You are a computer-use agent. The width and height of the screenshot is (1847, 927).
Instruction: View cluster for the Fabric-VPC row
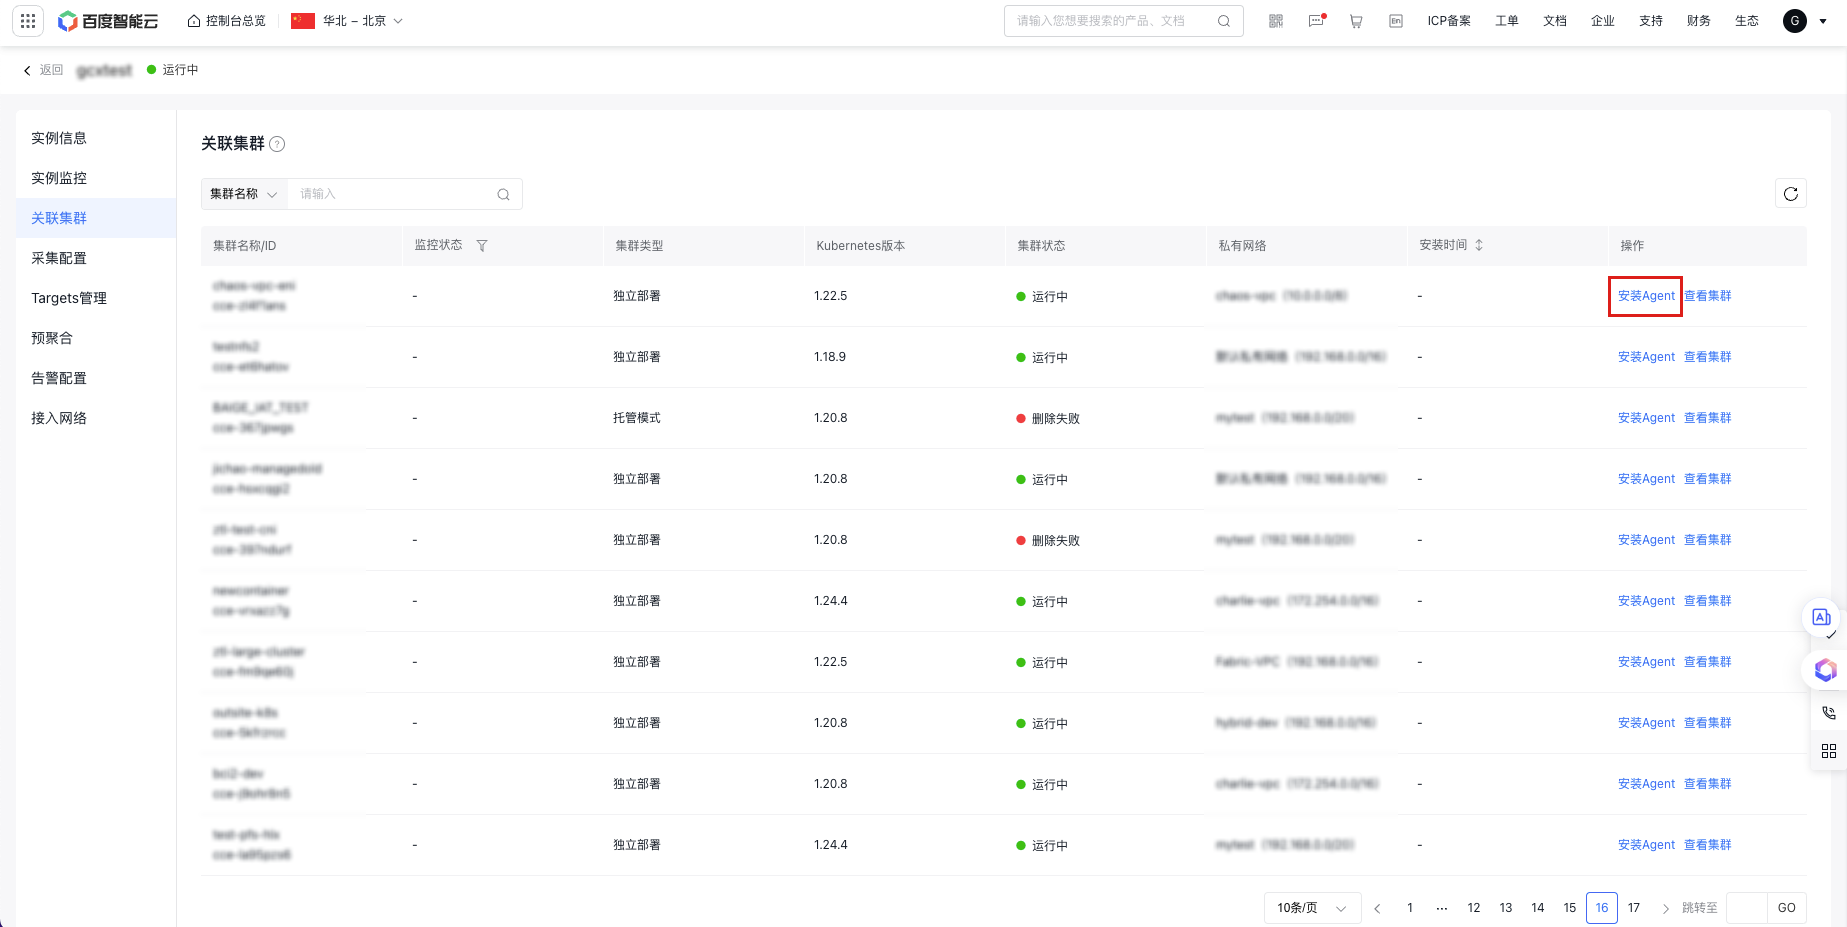[1708, 662]
